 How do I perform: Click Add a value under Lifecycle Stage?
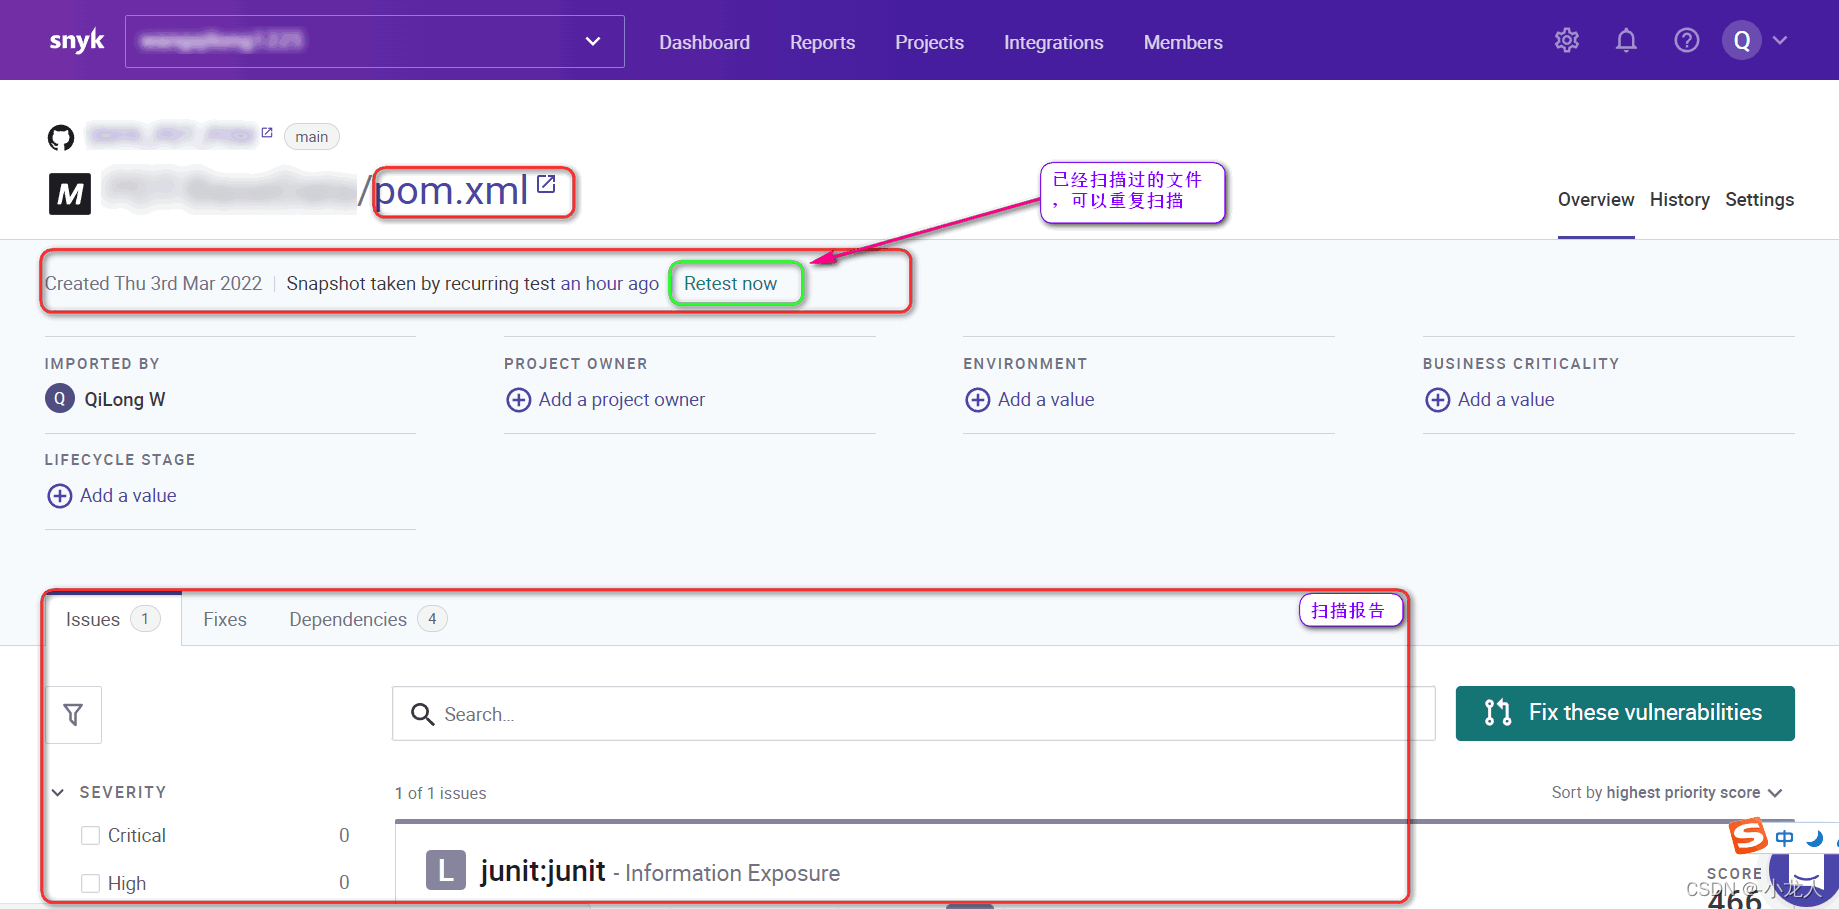coord(128,496)
